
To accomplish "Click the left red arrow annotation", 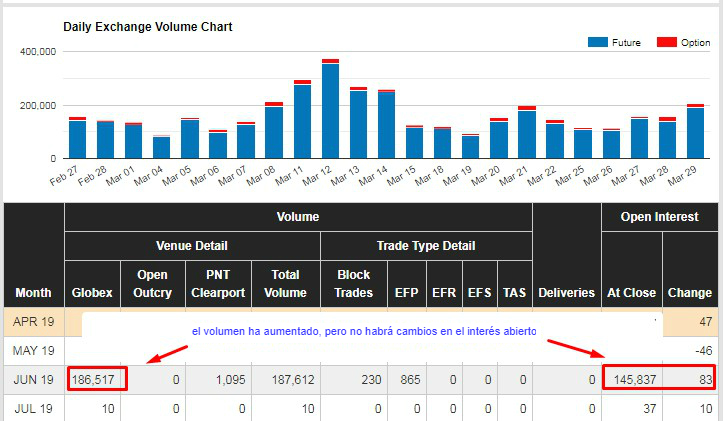I will [165, 352].
